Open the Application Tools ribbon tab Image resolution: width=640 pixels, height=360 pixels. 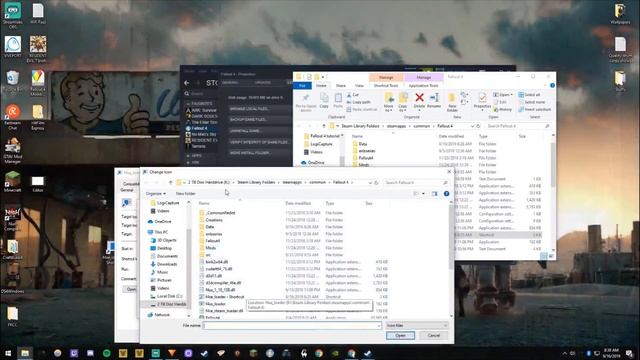[423, 86]
